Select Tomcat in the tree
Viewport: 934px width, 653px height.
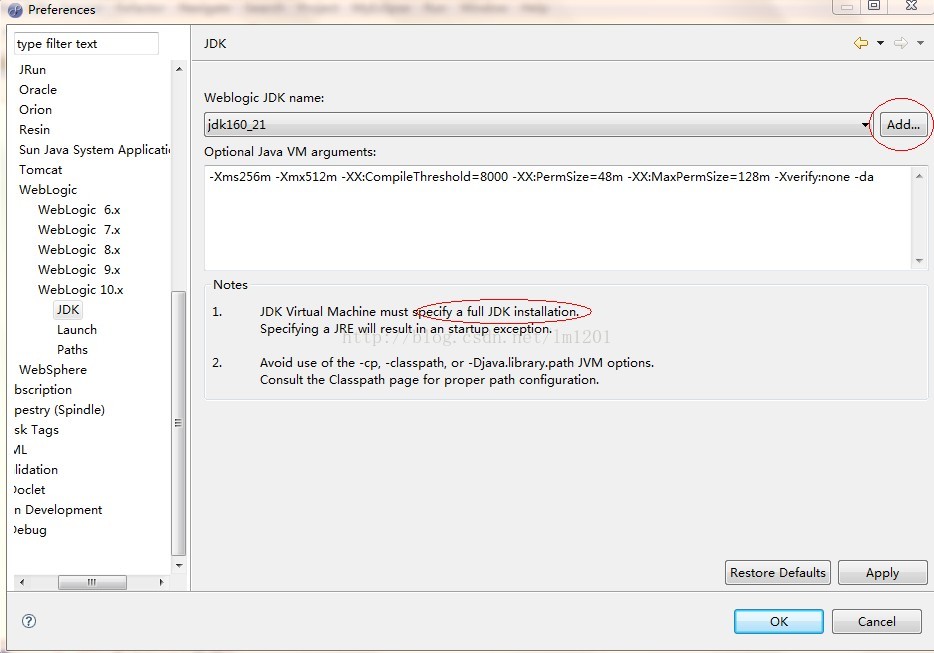[41, 170]
